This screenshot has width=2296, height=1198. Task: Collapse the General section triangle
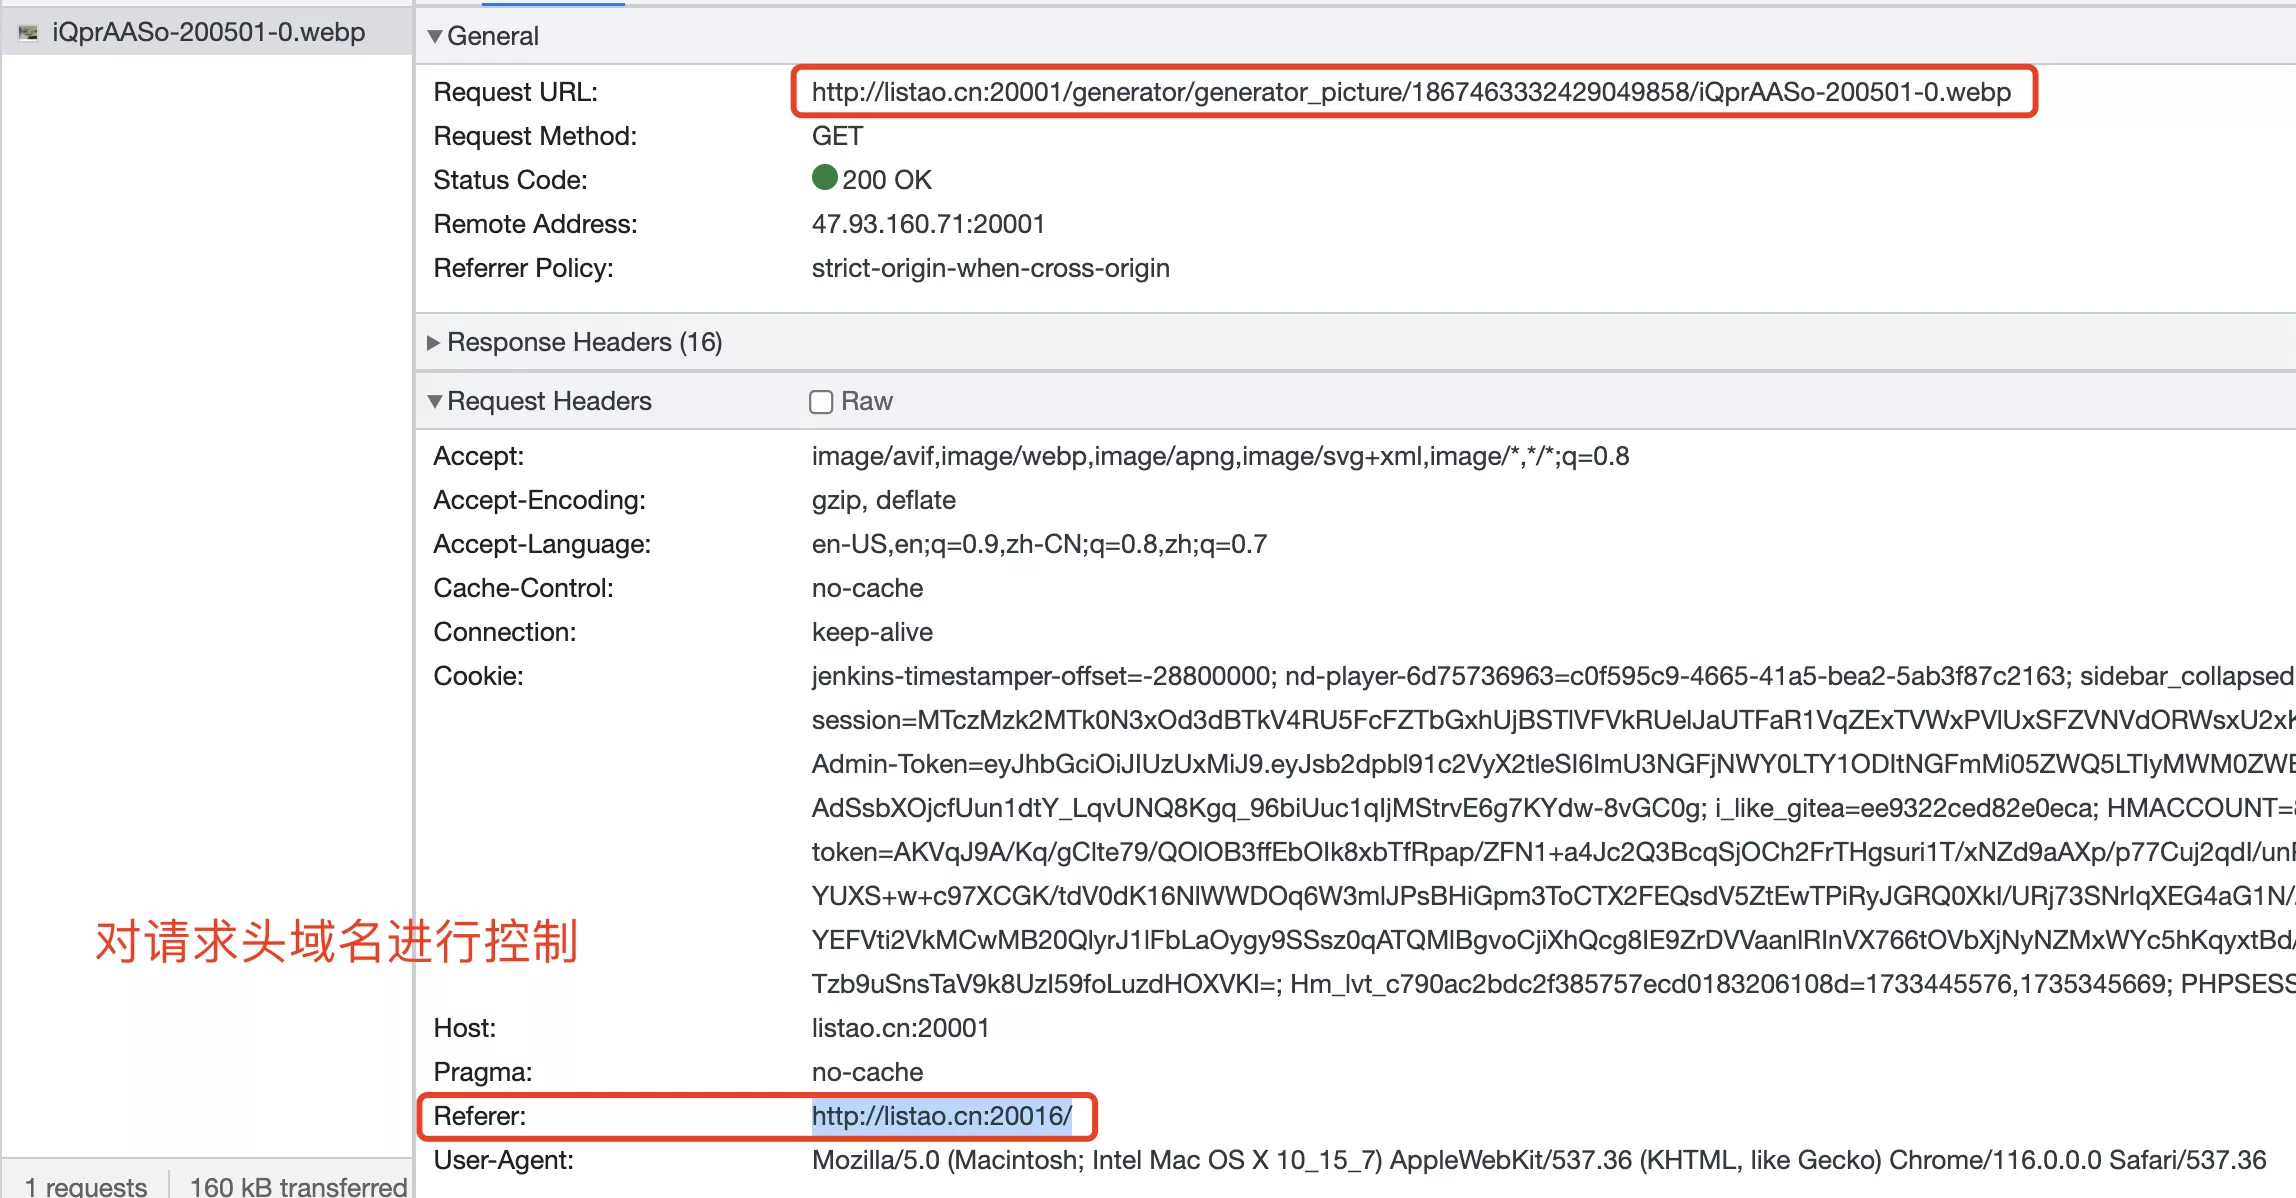434,37
